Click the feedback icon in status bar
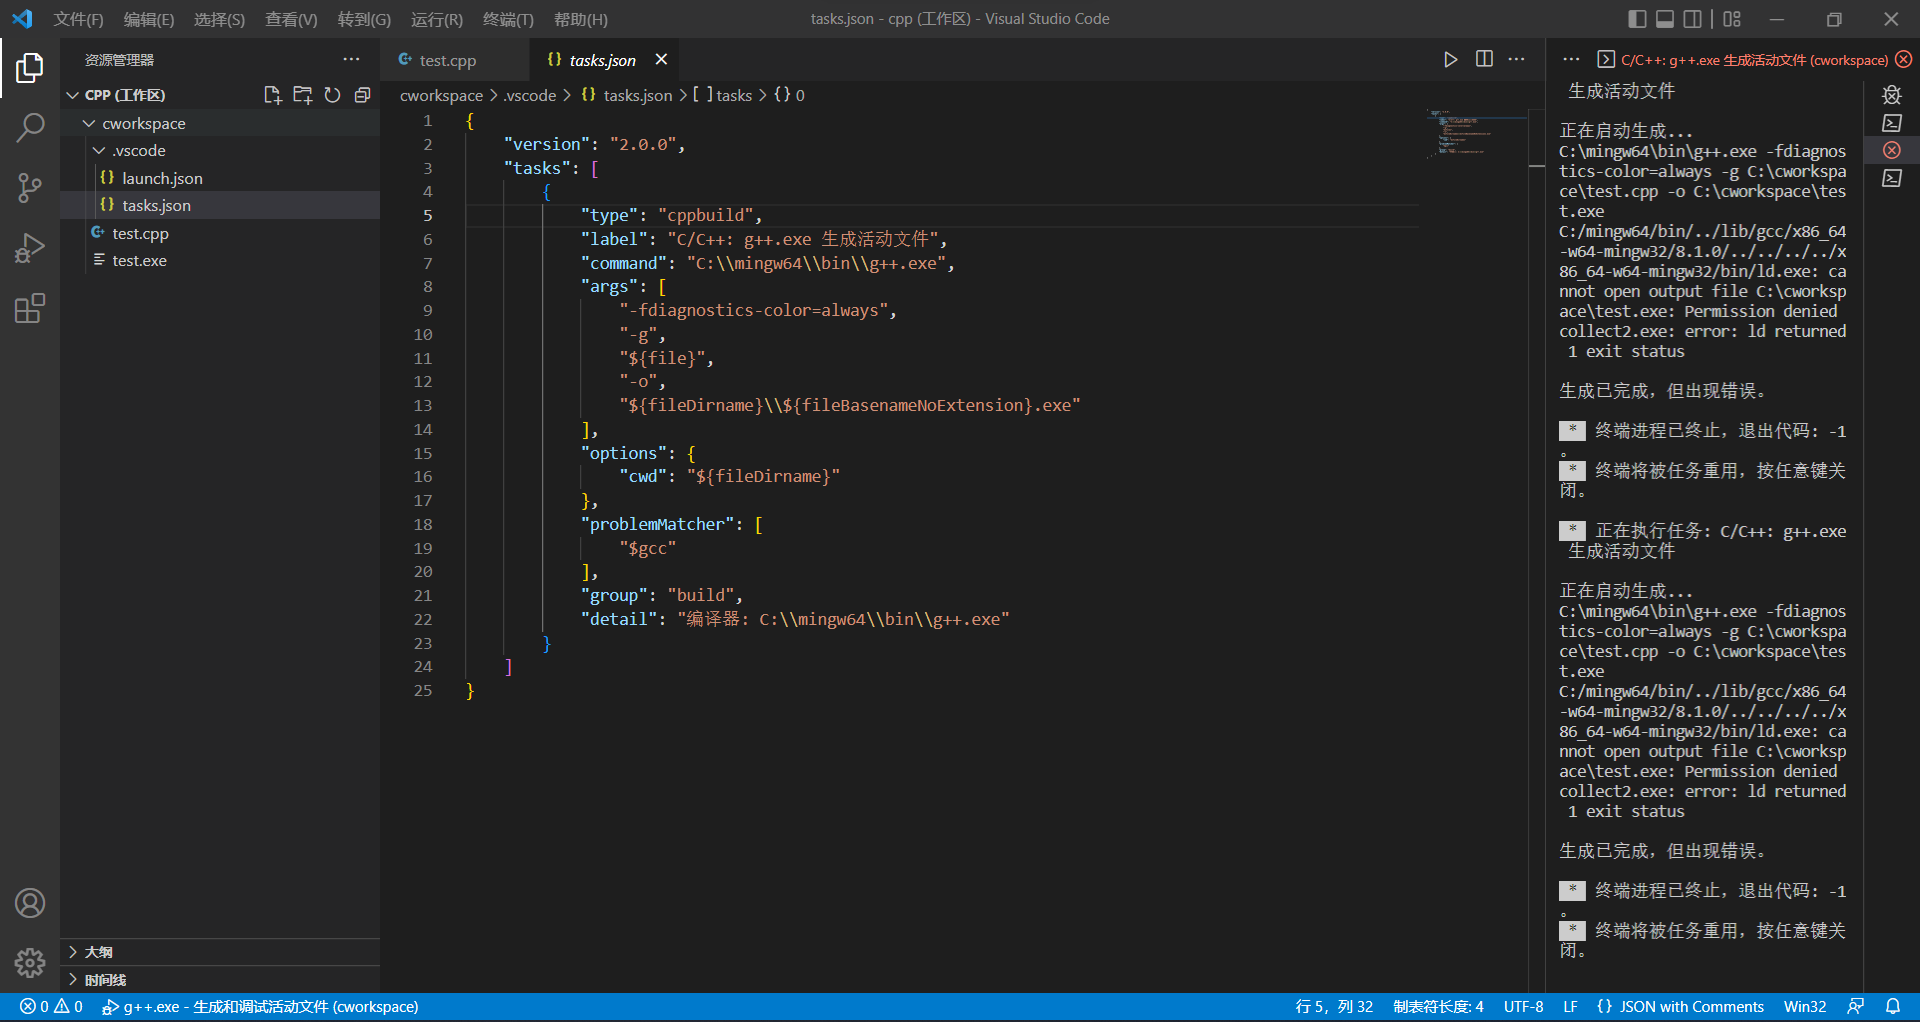The height and width of the screenshot is (1022, 1920). (1856, 1007)
